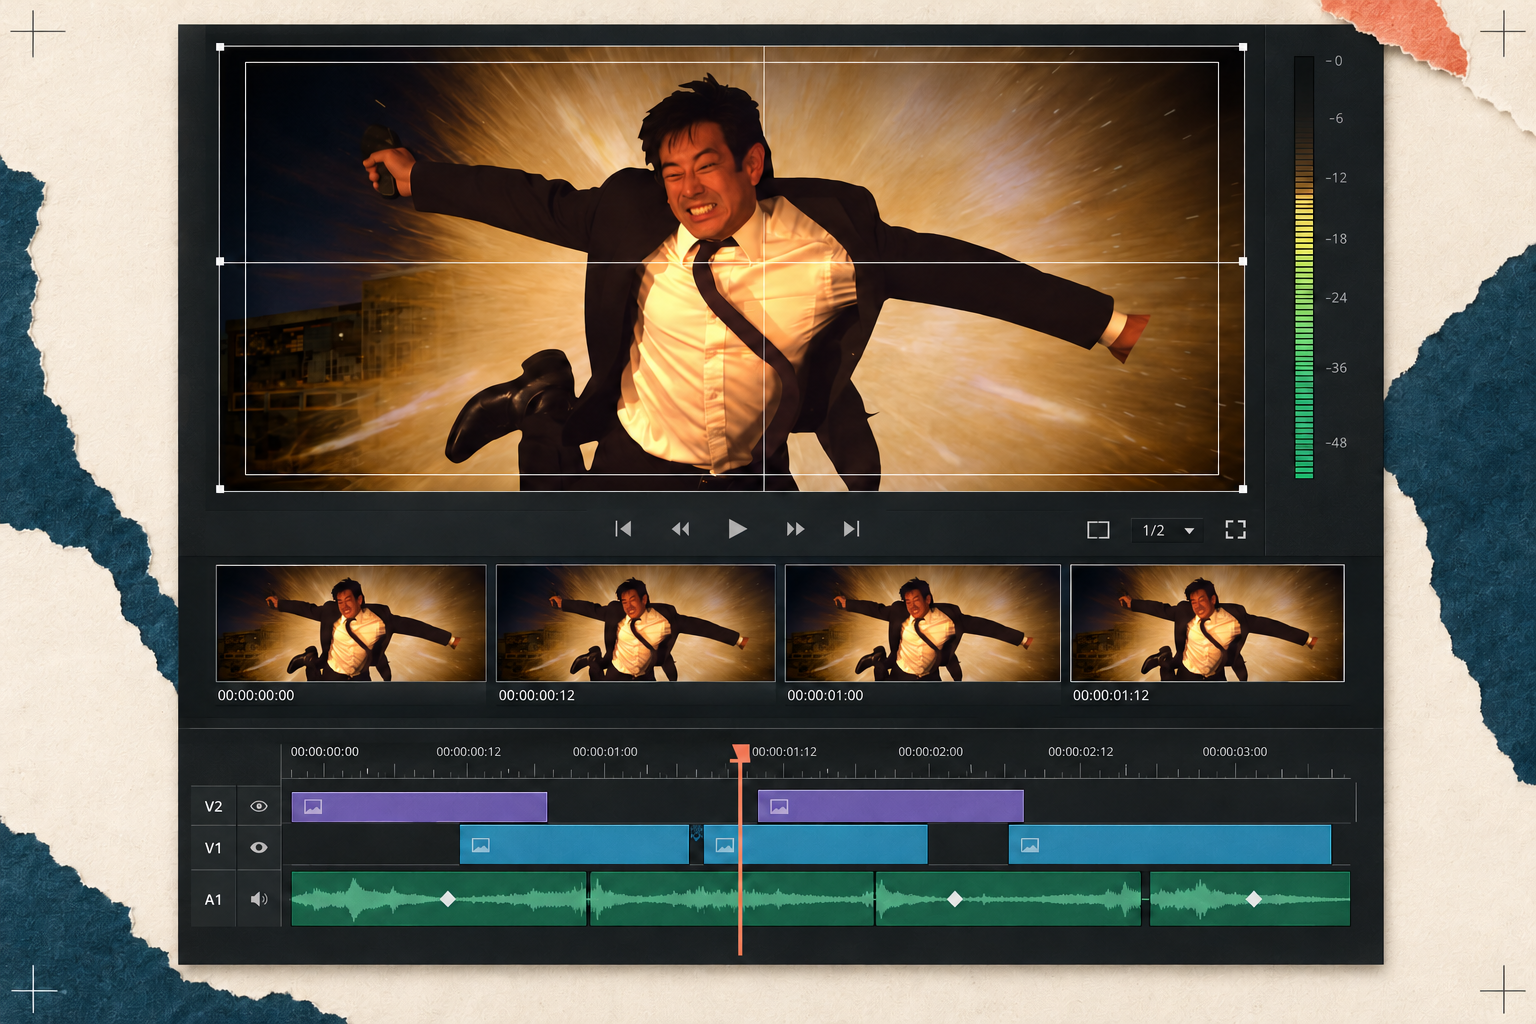1536x1024 pixels.
Task: Select the first blue clip on V1
Action: pos(574,845)
